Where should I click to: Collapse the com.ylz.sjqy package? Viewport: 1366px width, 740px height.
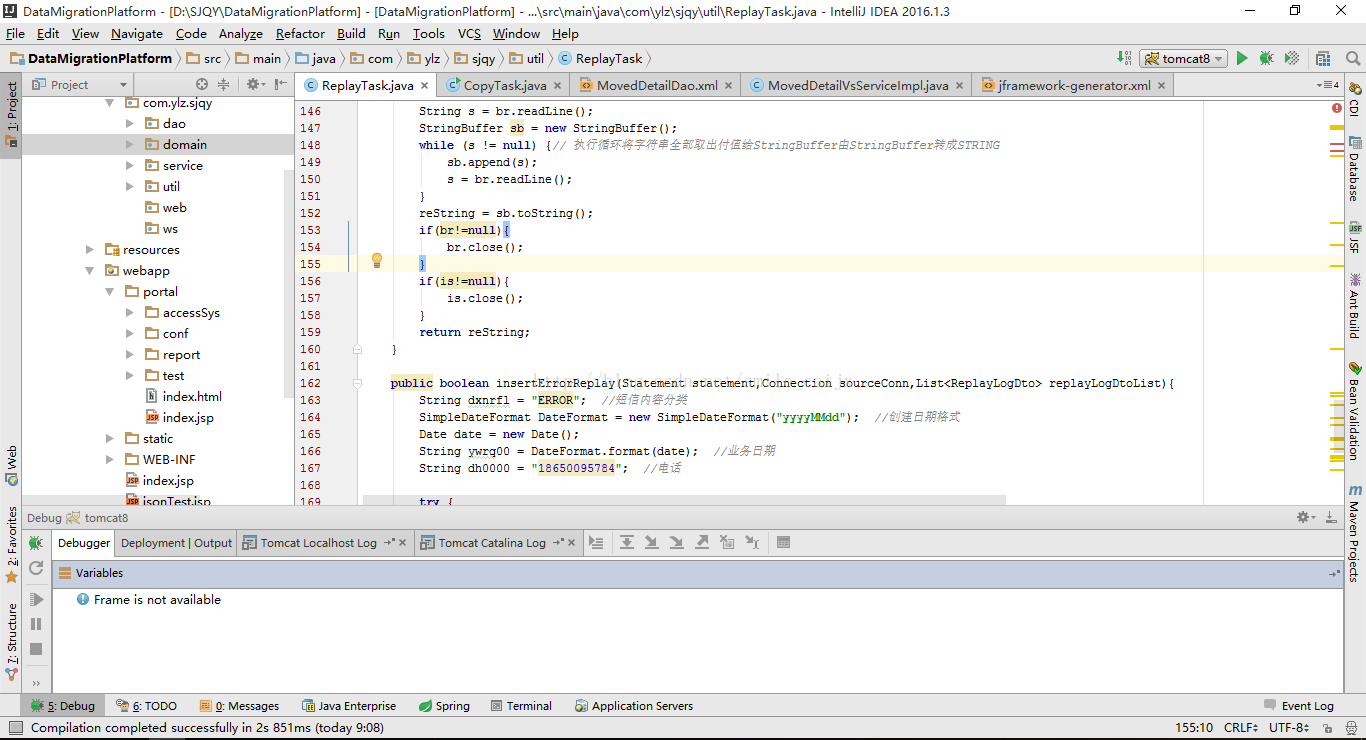(x=110, y=103)
